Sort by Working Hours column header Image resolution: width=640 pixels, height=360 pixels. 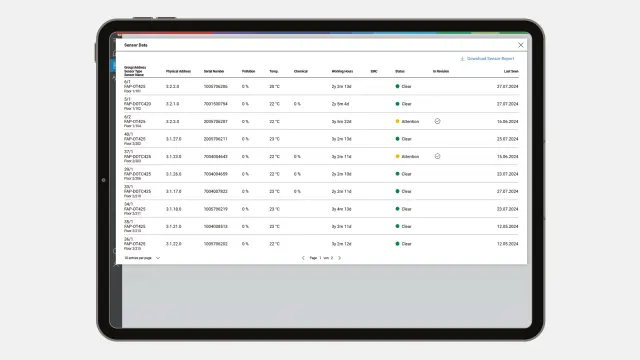[342, 71]
